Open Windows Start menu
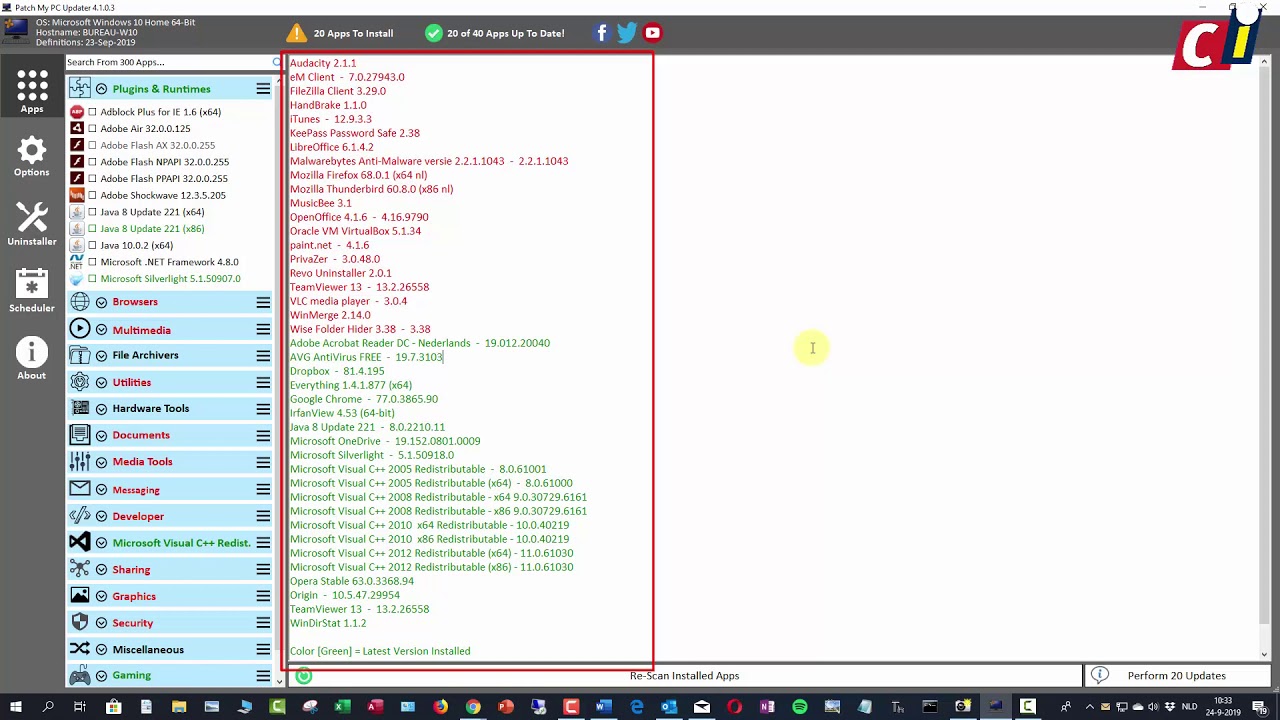Screen dimensions: 1280x720 pos(15,707)
